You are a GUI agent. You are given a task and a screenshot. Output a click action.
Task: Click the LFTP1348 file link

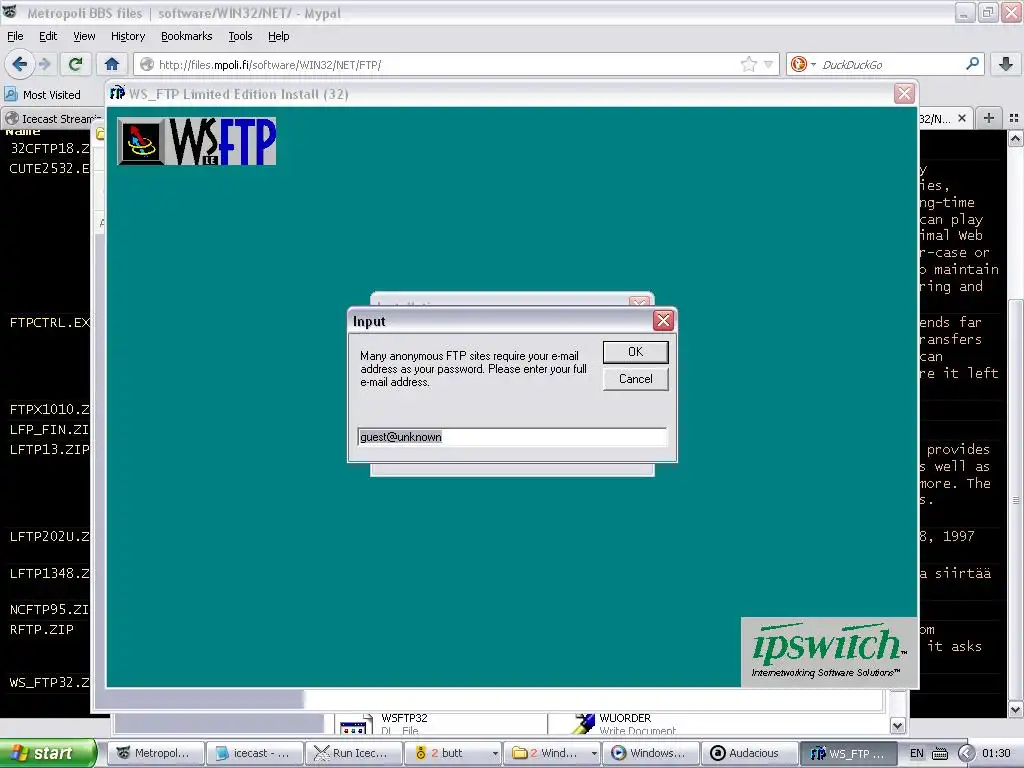tap(50, 573)
